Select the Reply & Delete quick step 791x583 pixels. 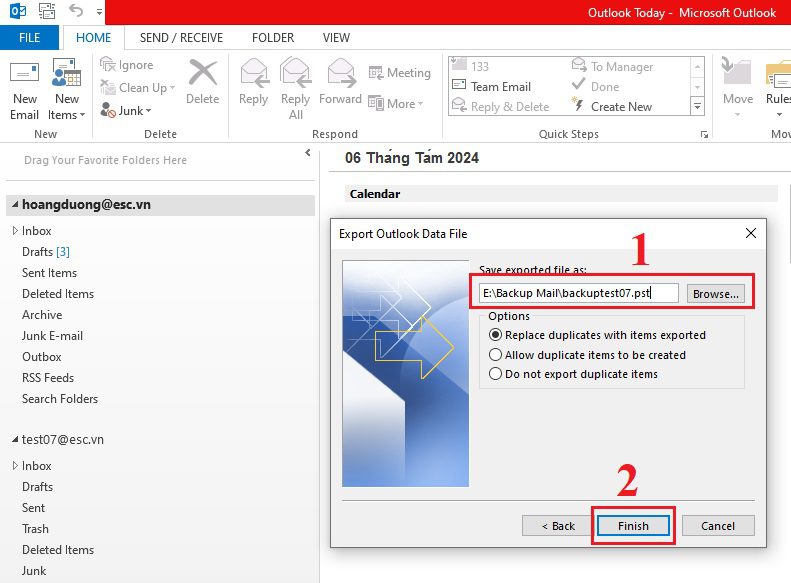point(500,107)
